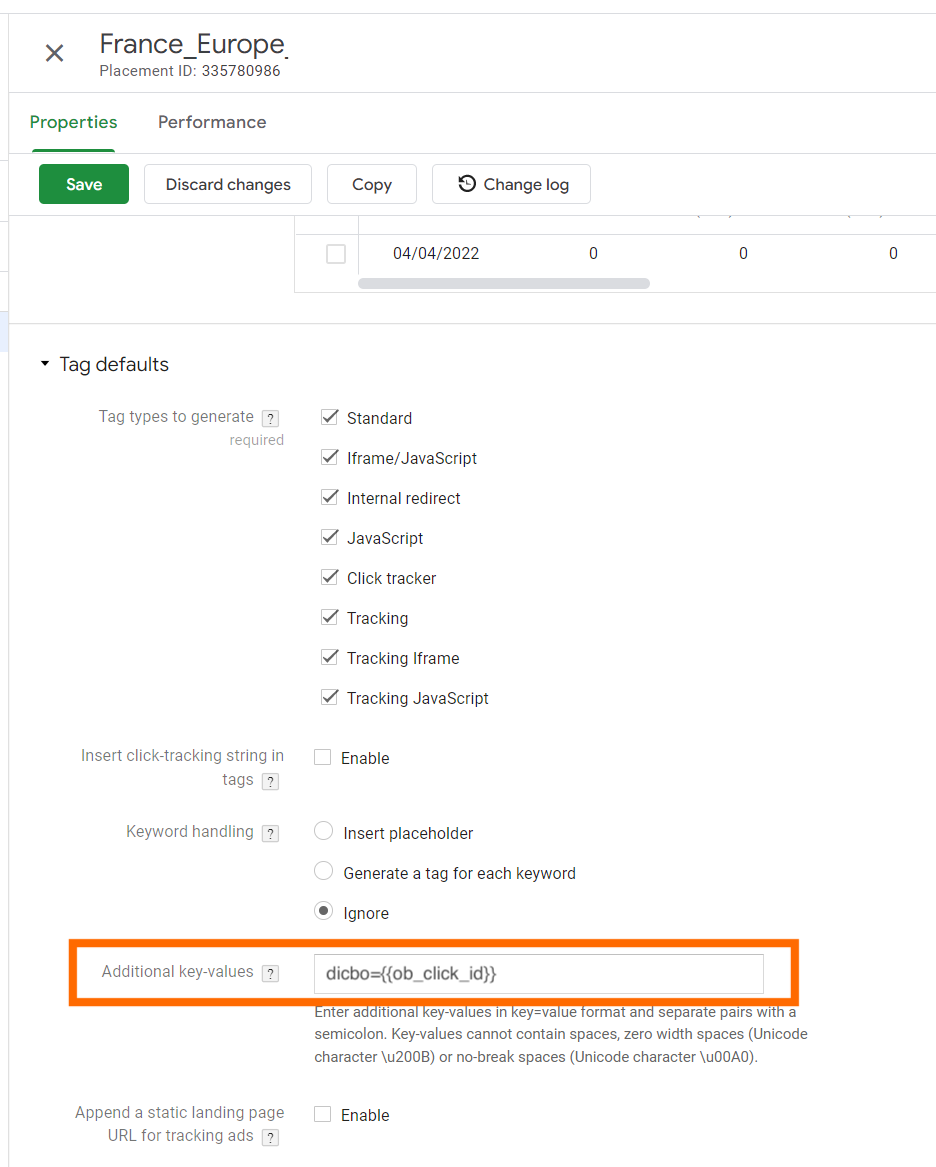Open the Properties tab
This screenshot has height=1167, width=936.
pos(73,122)
